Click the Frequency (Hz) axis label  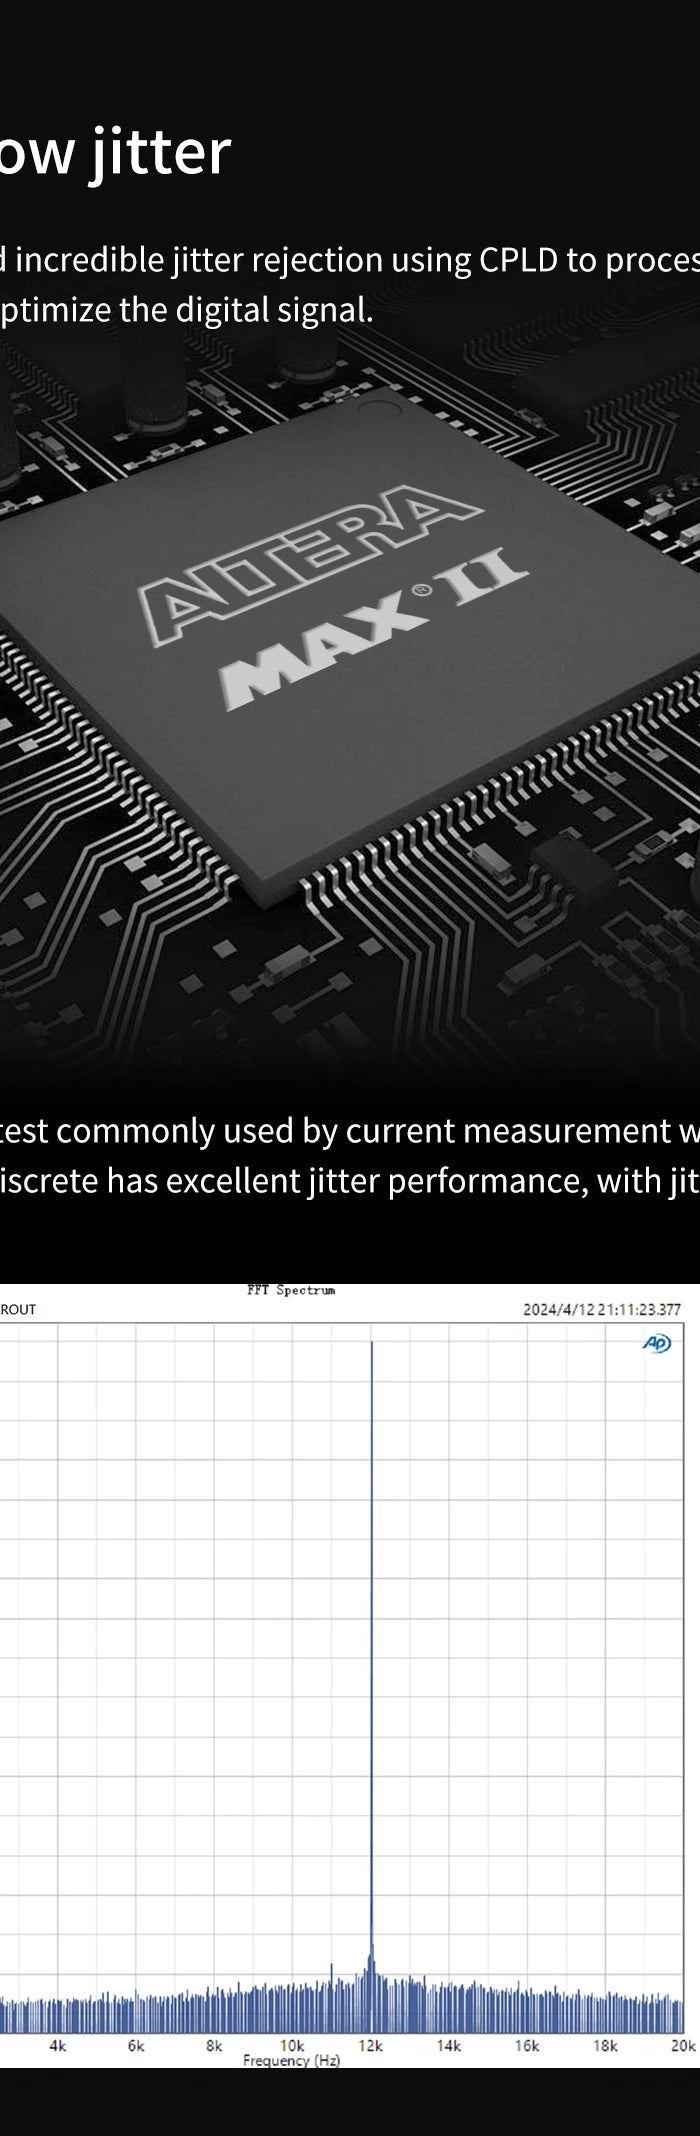pyautogui.click(x=291, y=2060)
